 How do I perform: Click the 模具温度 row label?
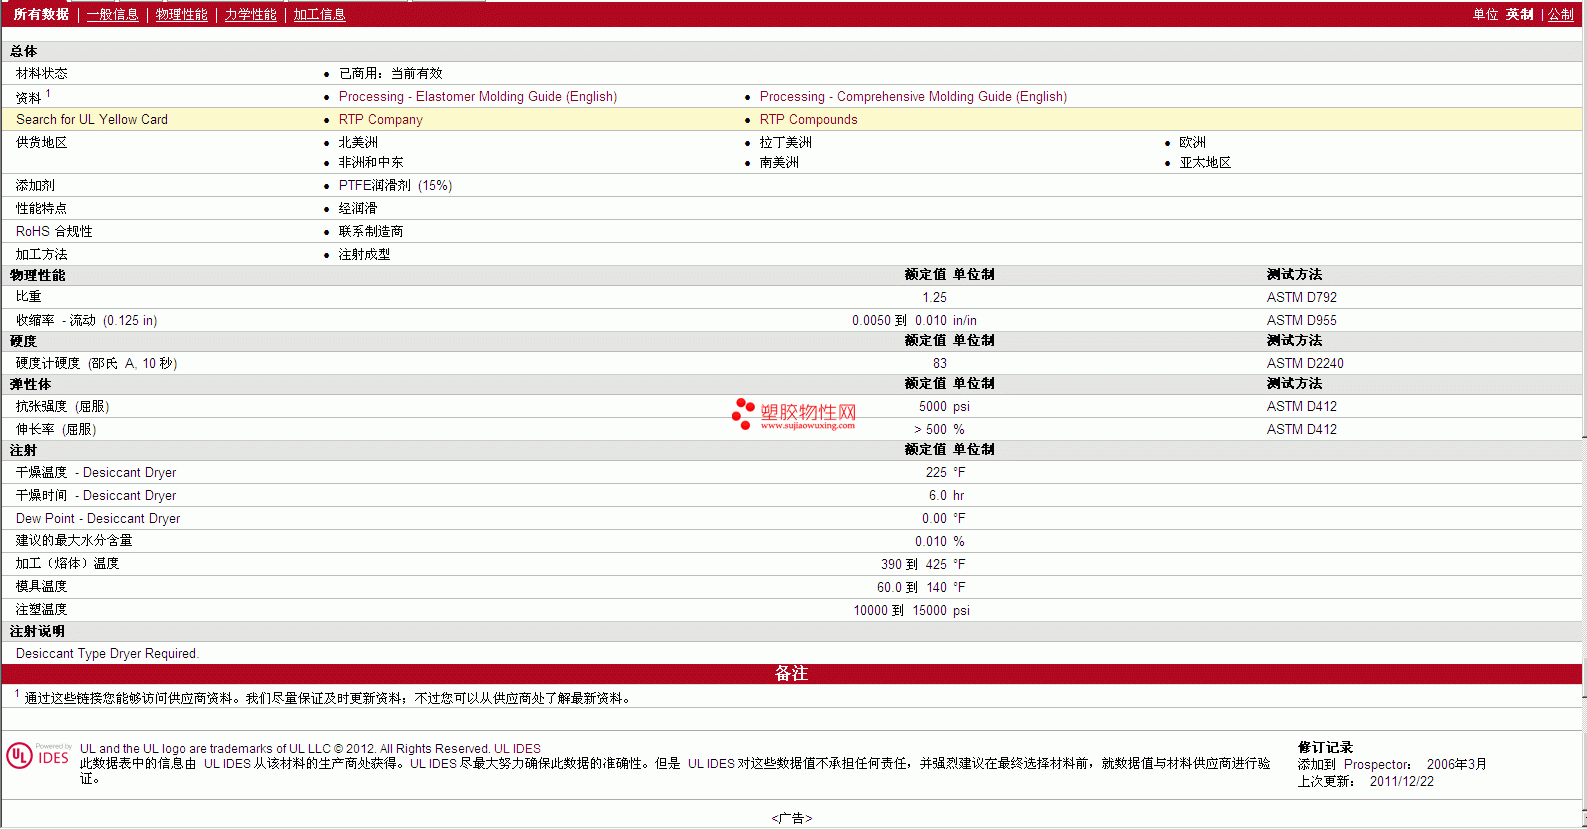(x=42, y=586)
